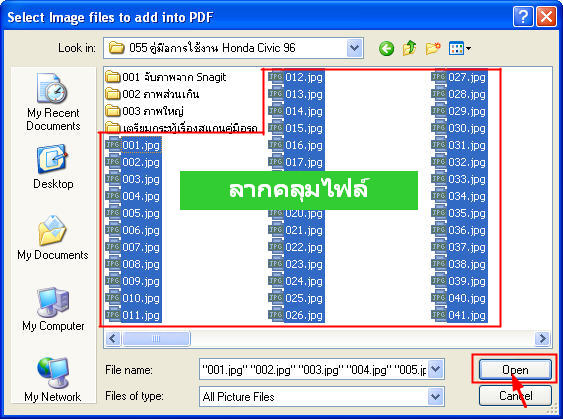Image resolution: width=563 pixels, height=419 pixels.
Task: Select file 038.jpg
Action: [459, 264]
